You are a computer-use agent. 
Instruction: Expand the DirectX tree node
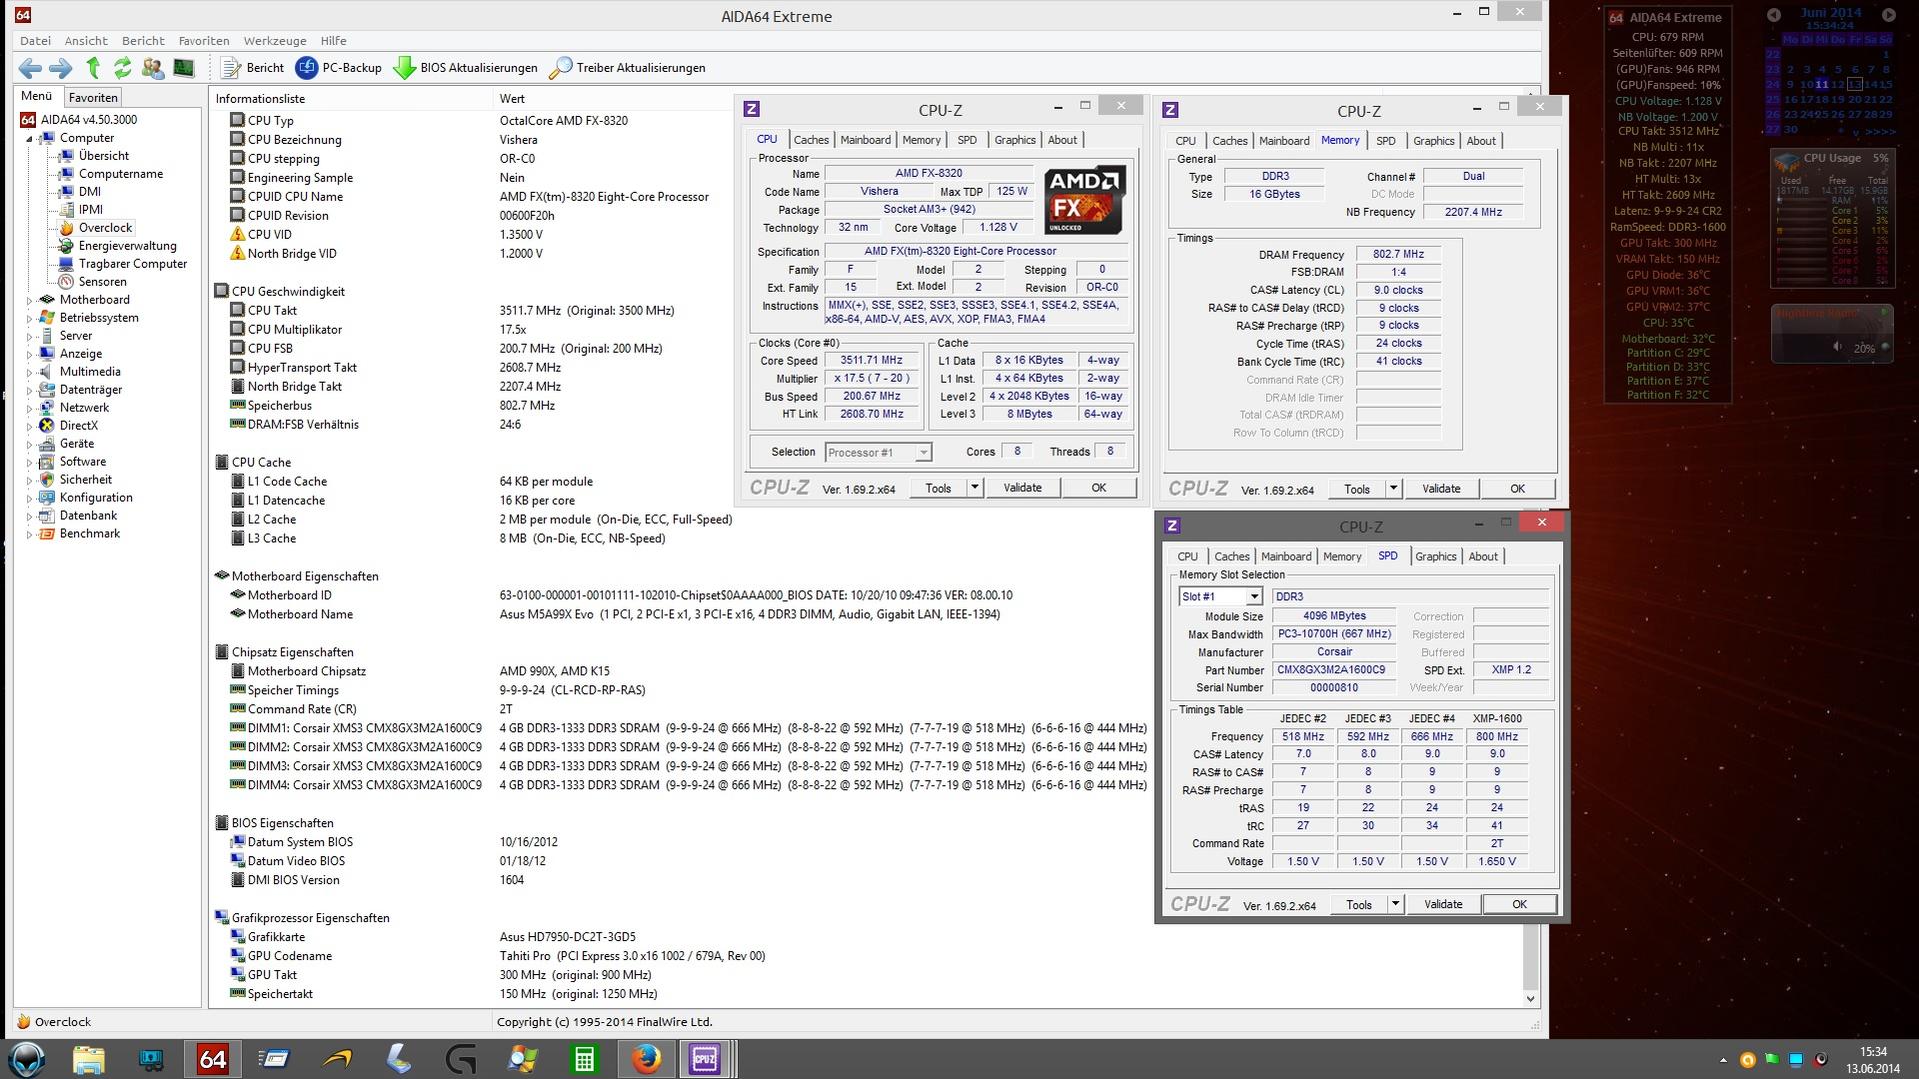click(x=29, y=426)
